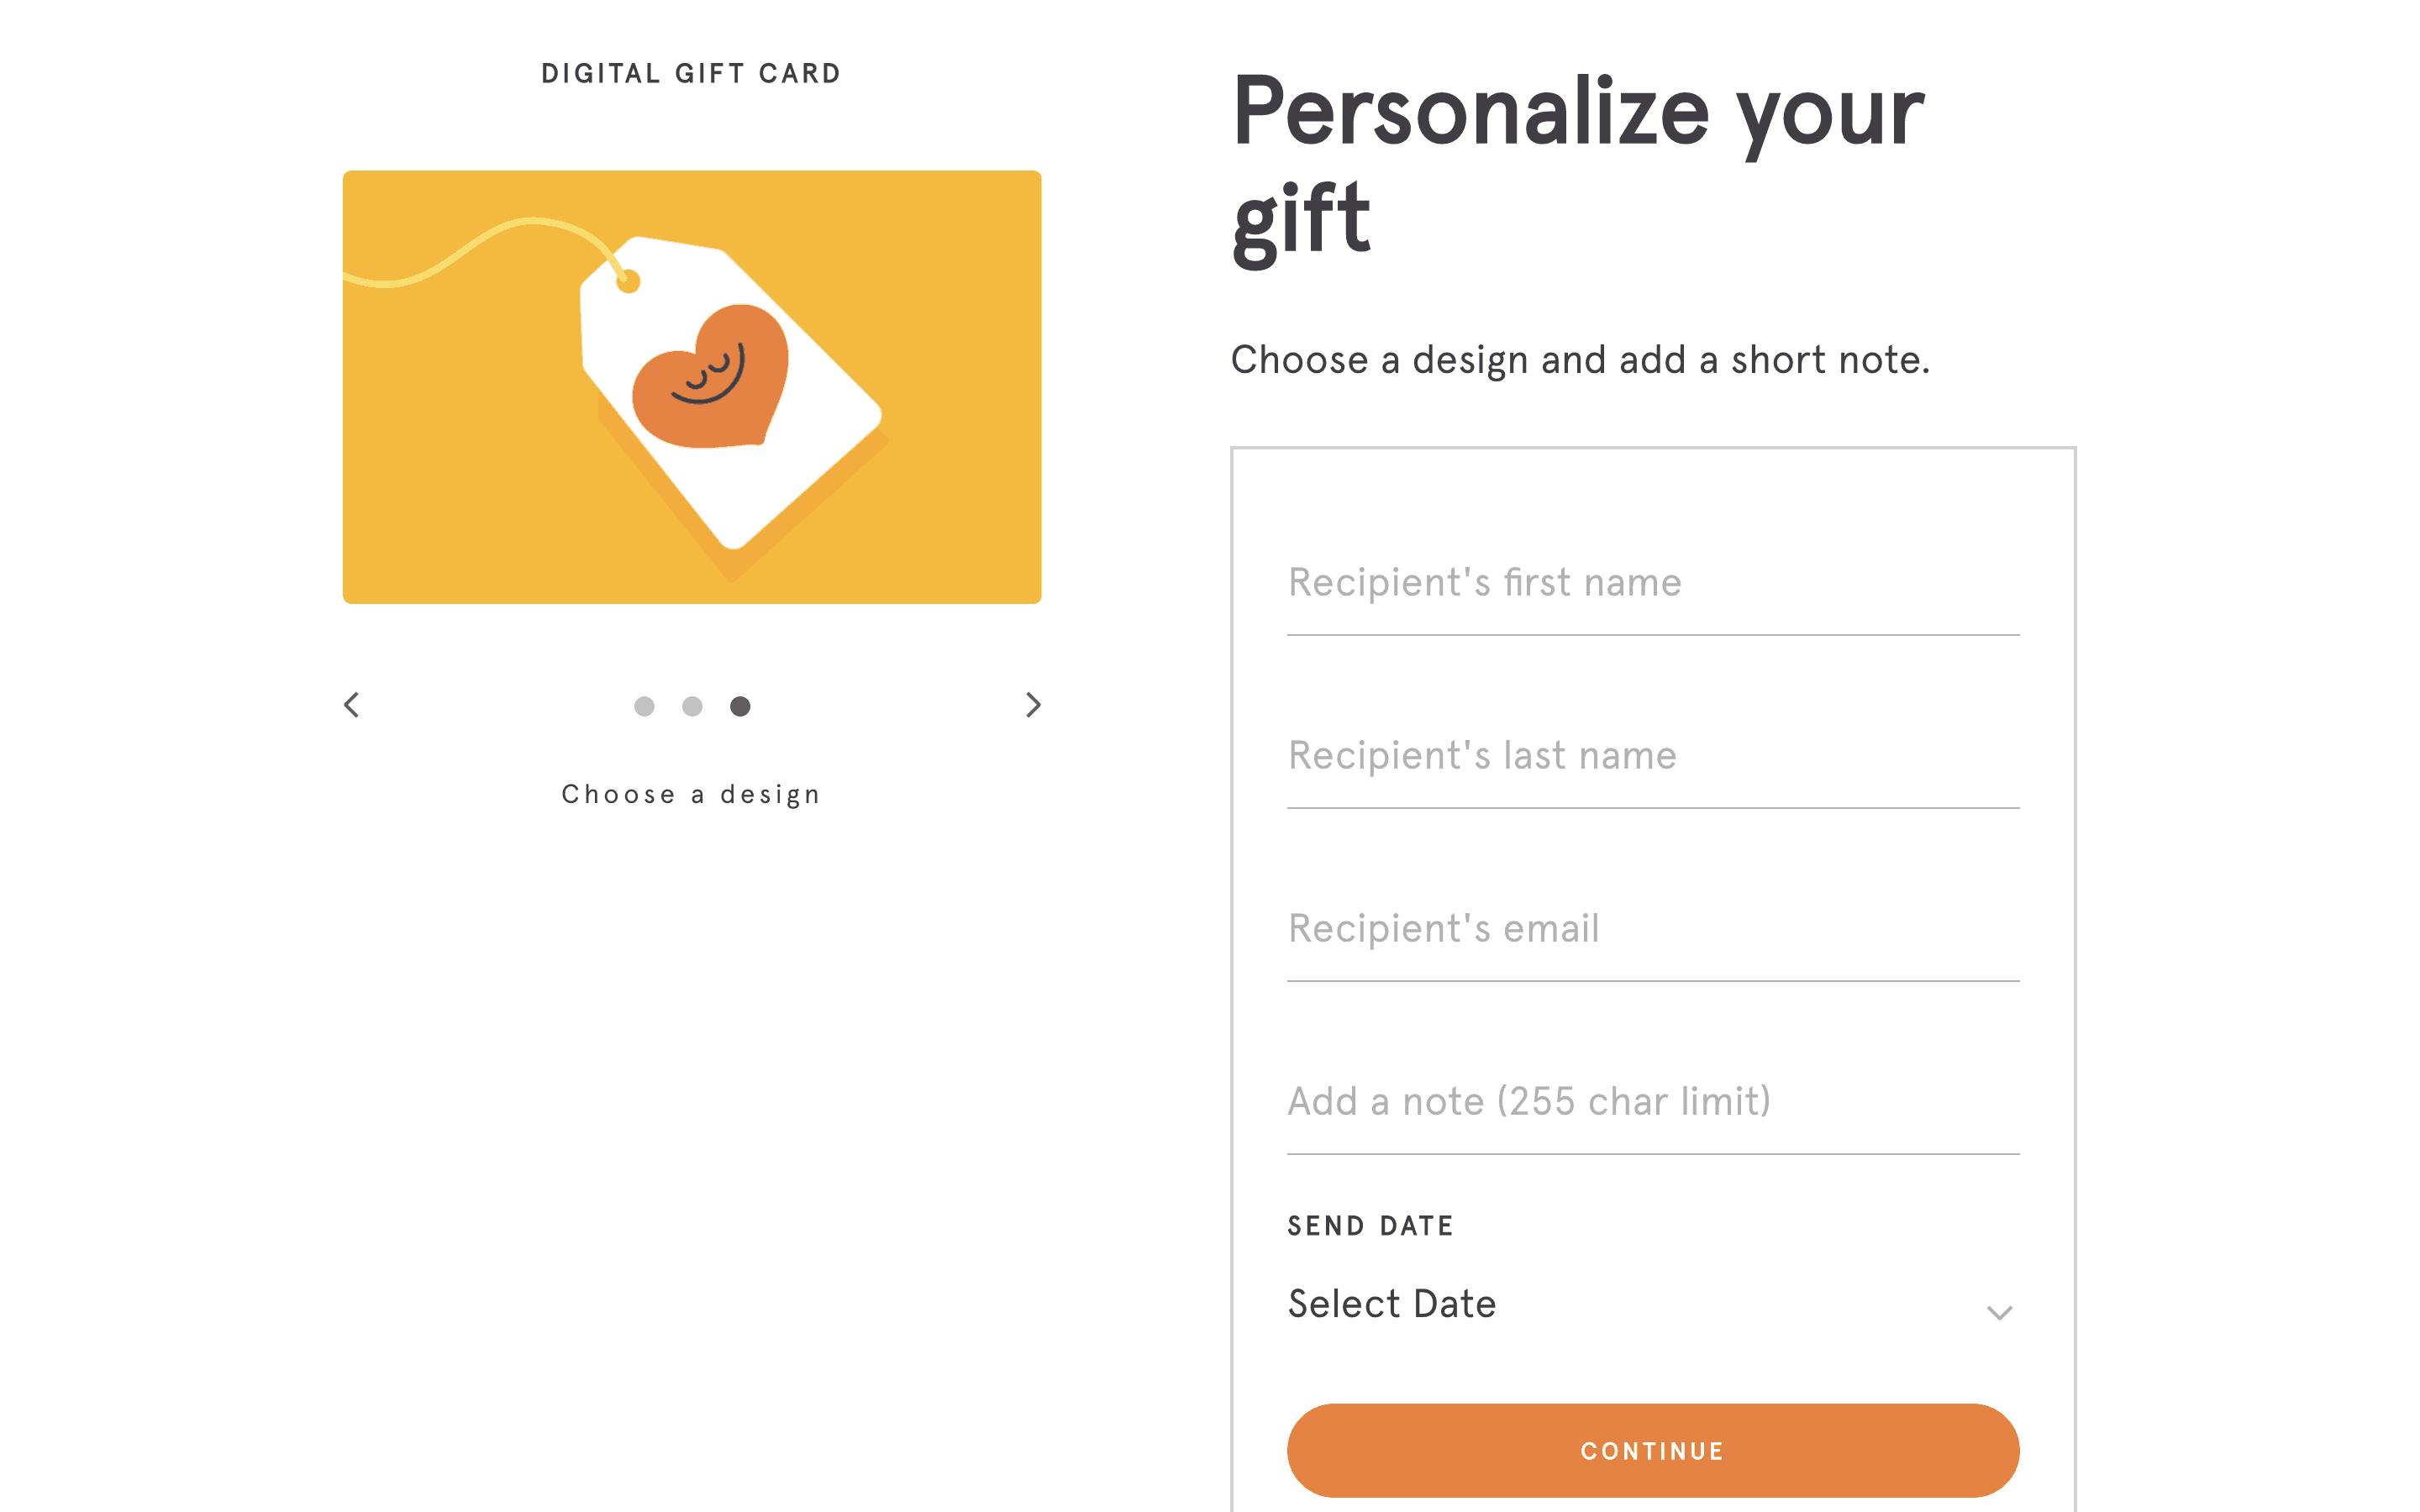Image resolution: width=2420 pixels, height=1512 pixels.
Task: Select the third, active carousel dot
Action: coord(740,707)
